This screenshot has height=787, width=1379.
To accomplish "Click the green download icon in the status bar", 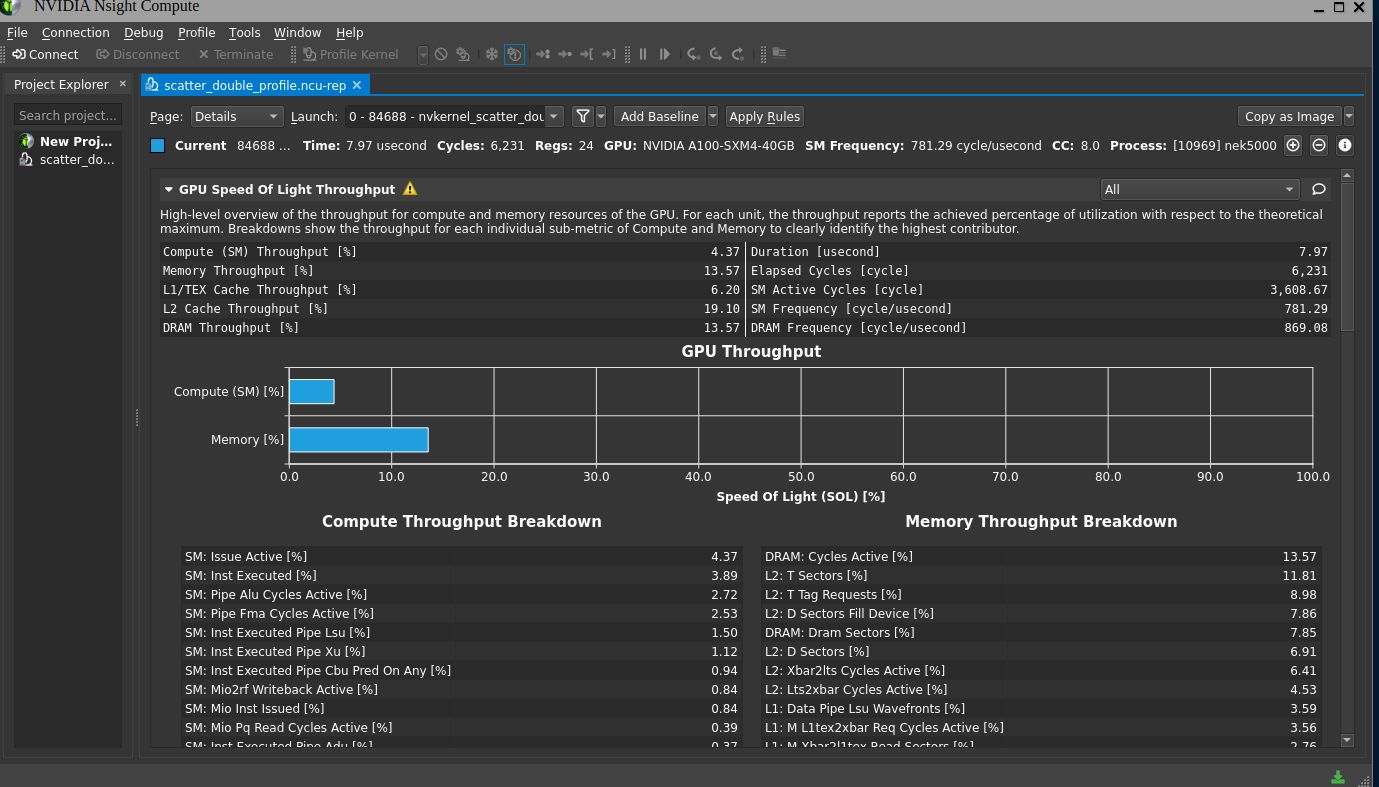I will (x=1337, y=776).
